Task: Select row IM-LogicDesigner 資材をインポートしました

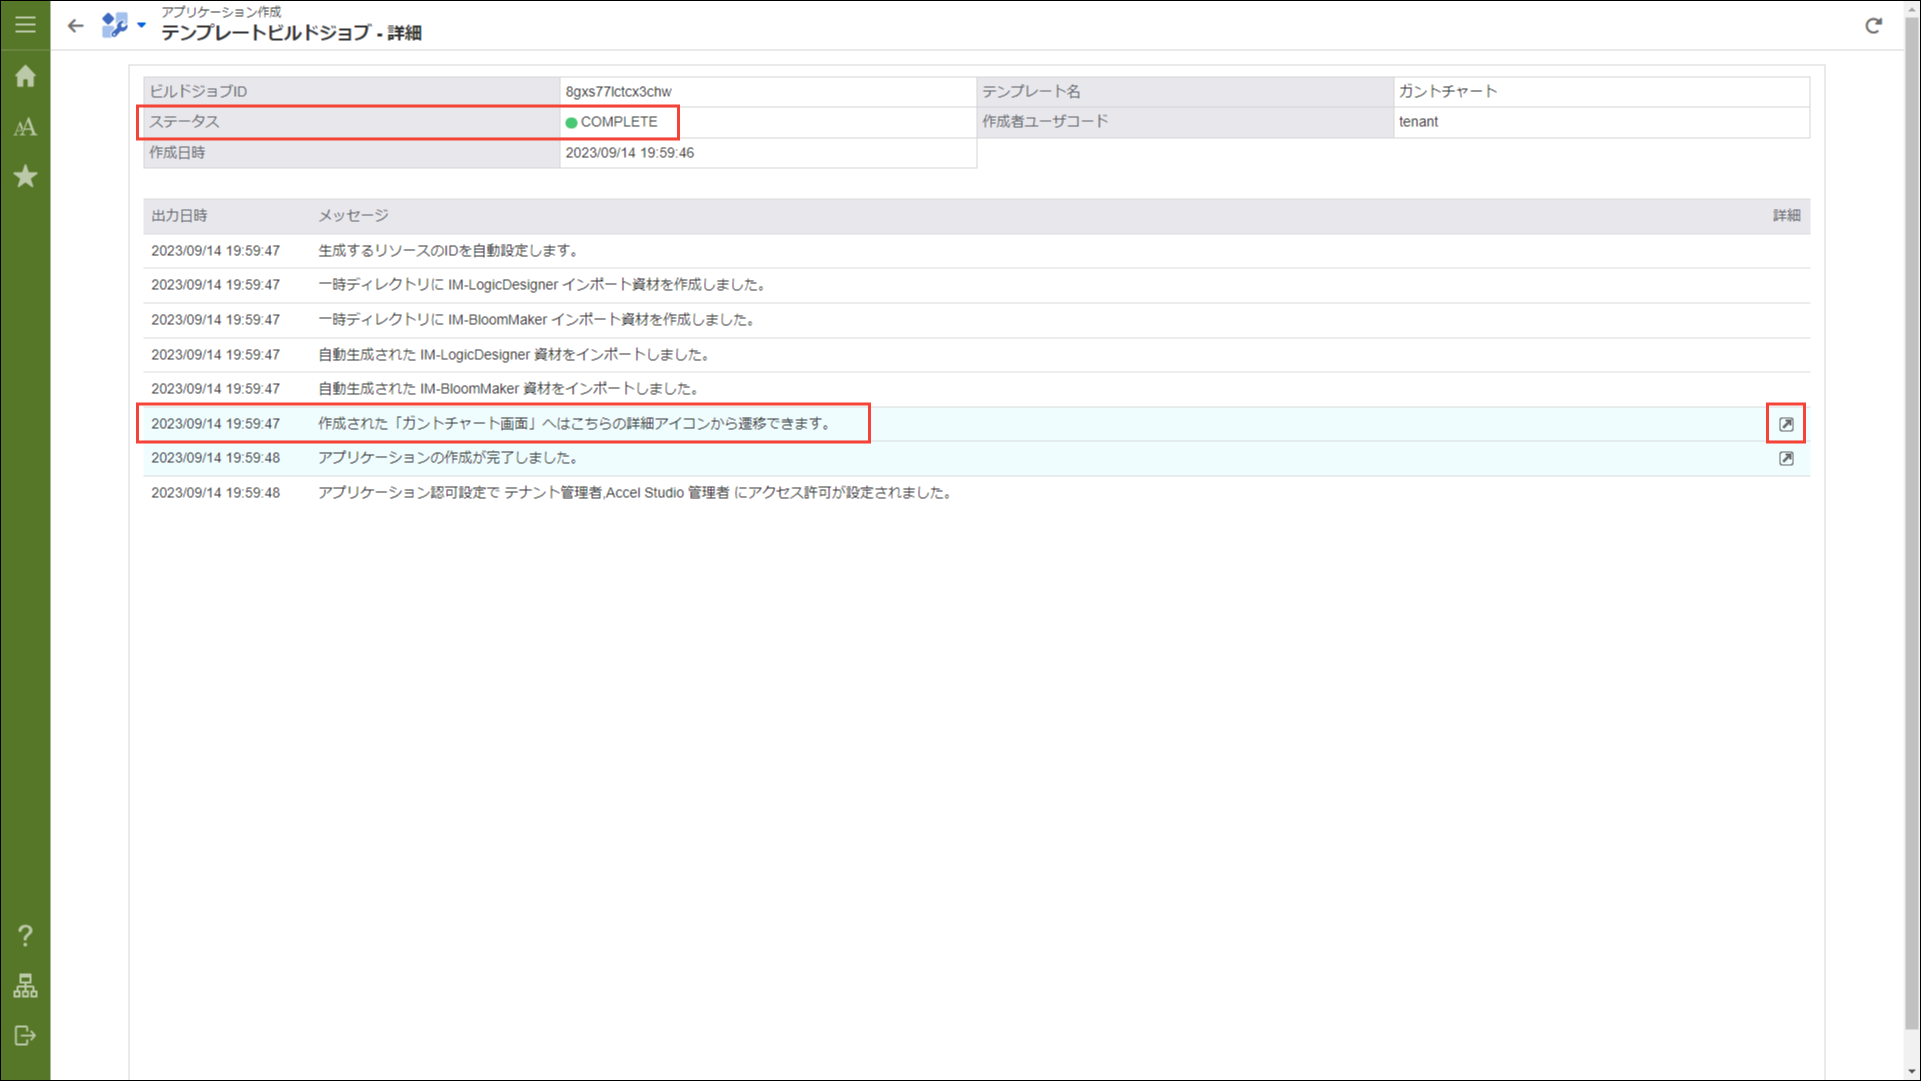Action: pyautogui.click(x=976, y=355)
